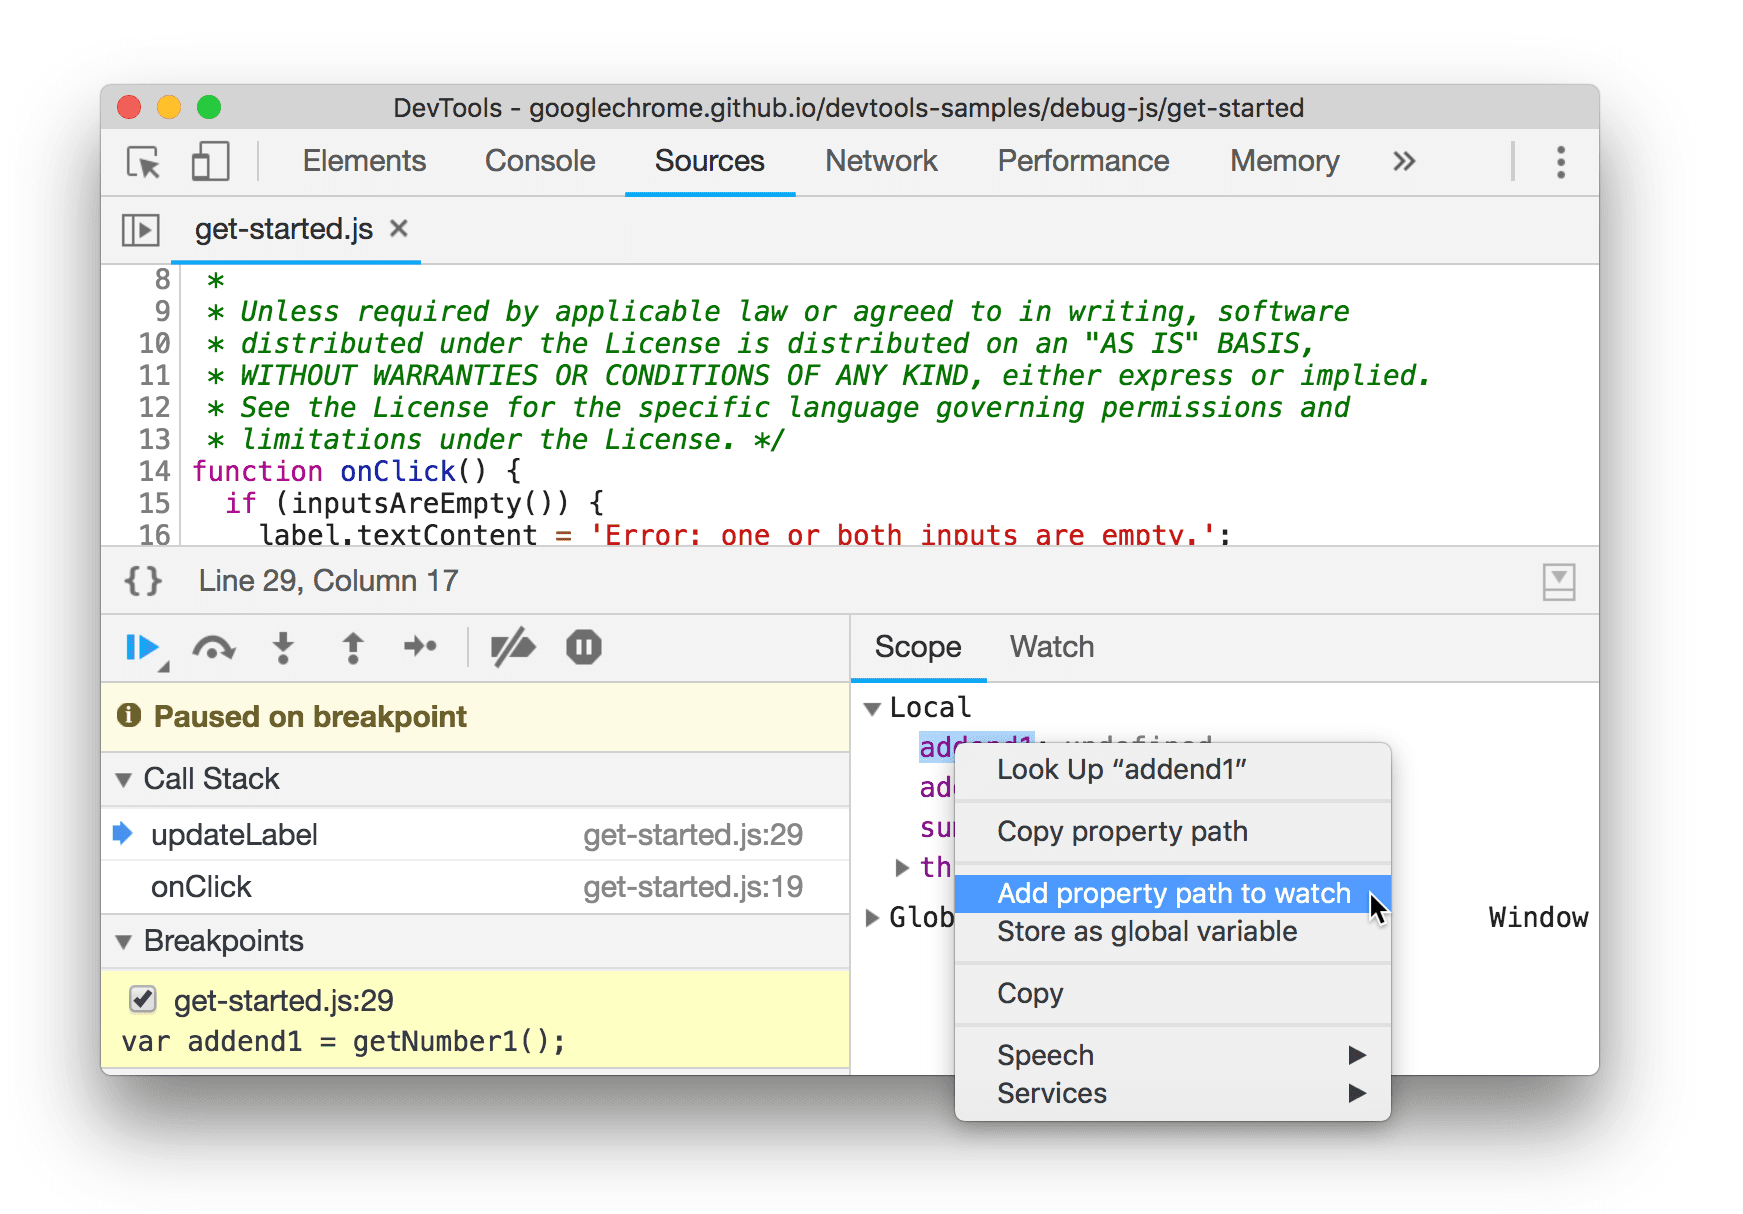Switch to the Console tab
Viewport: 1743px width, 1214px height.
point(539,161)
